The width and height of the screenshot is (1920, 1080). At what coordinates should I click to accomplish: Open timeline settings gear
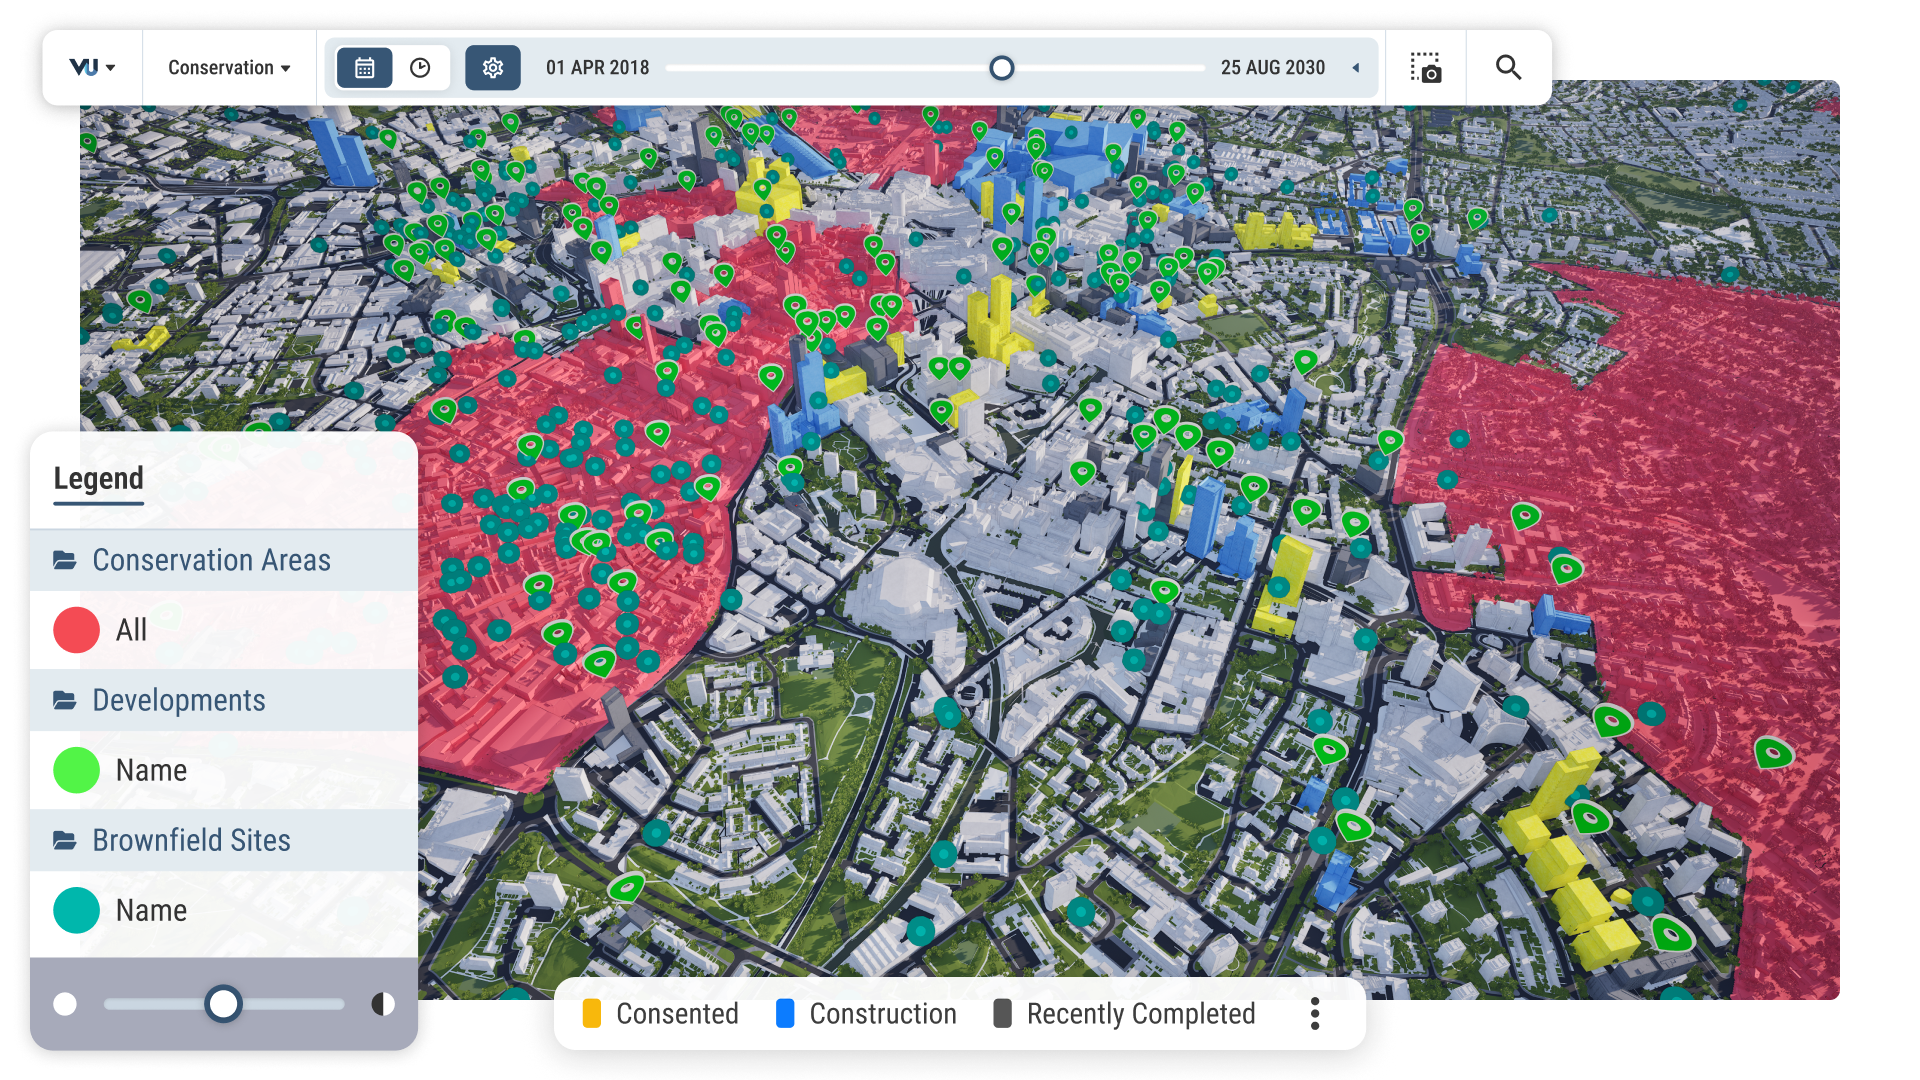[x=493, y=68]
